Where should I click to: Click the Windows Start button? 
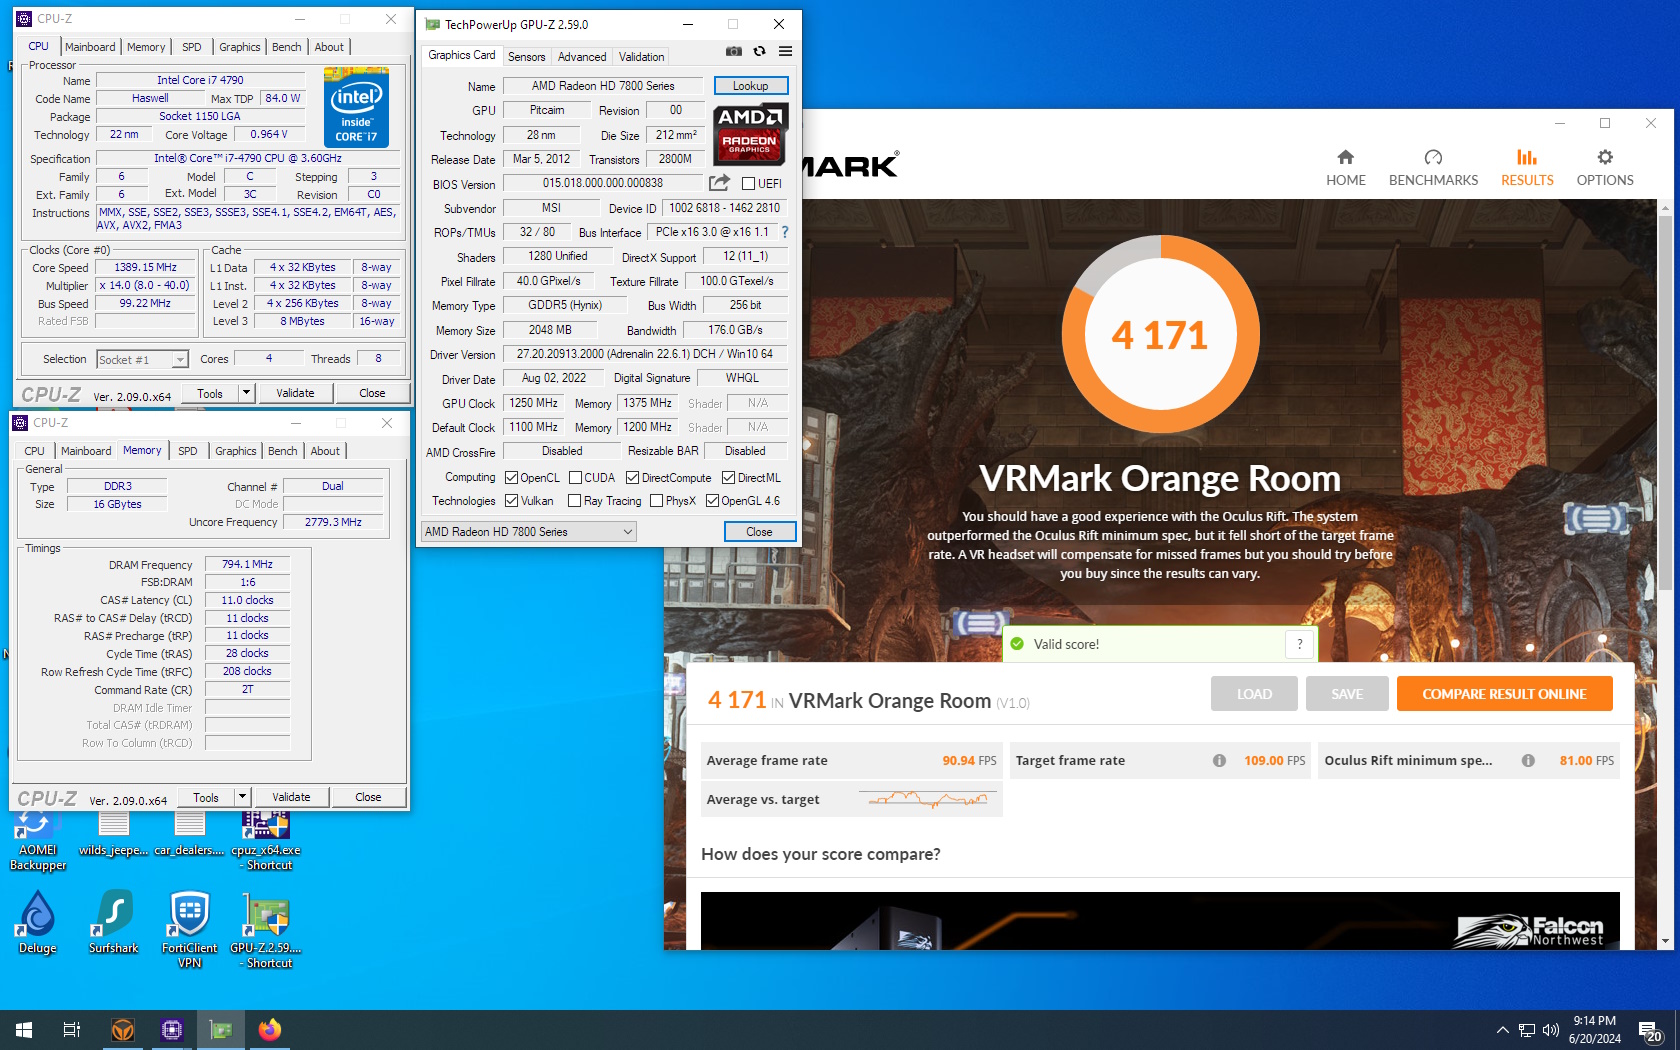[x=24, y=1030]
